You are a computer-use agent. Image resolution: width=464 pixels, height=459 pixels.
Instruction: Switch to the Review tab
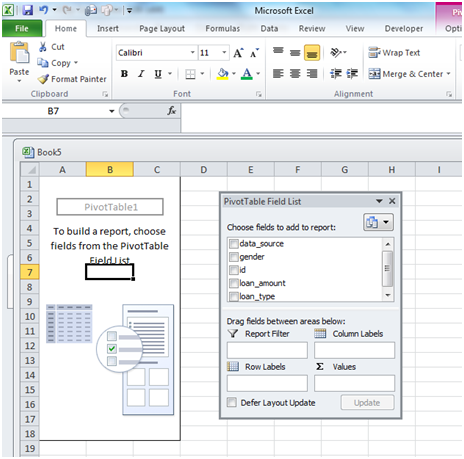click(312, 29)
